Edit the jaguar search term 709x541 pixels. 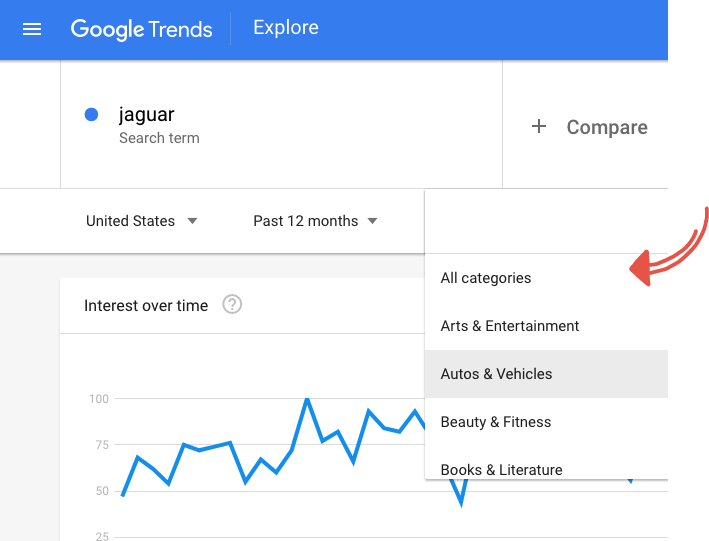[x=147, y=115]
